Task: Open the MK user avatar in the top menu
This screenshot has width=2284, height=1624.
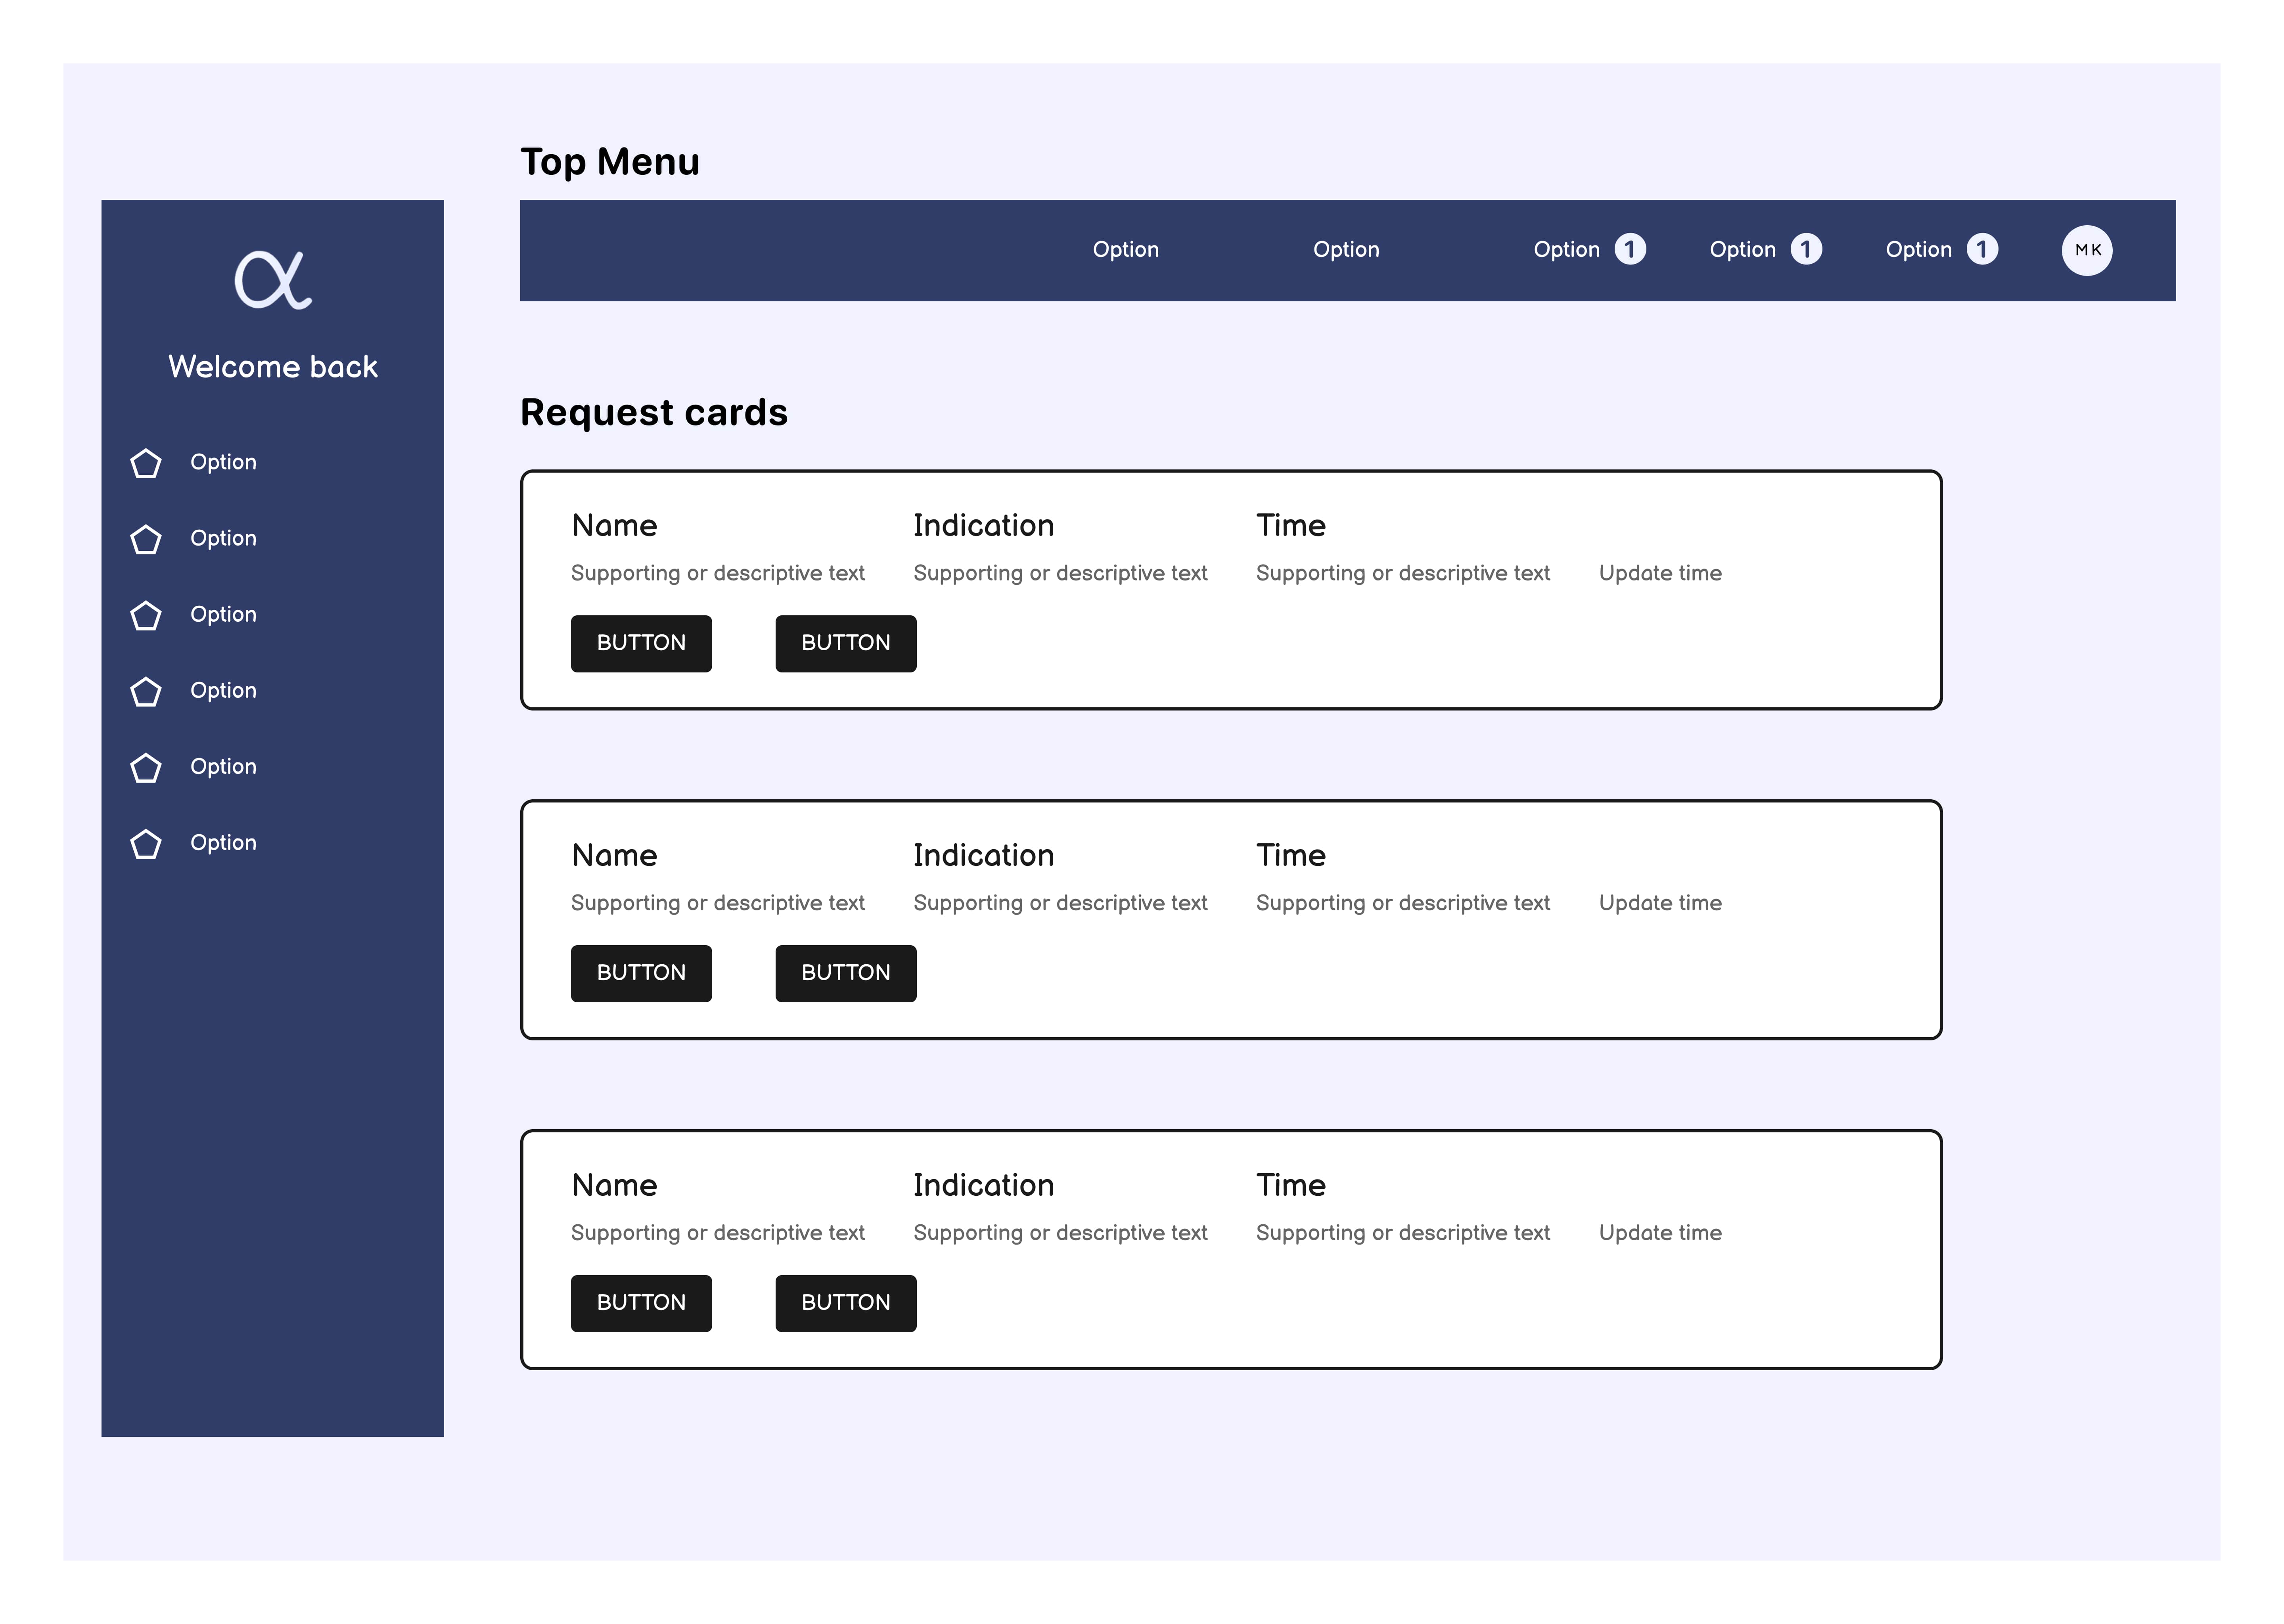Action: (x=2087, y=250)
